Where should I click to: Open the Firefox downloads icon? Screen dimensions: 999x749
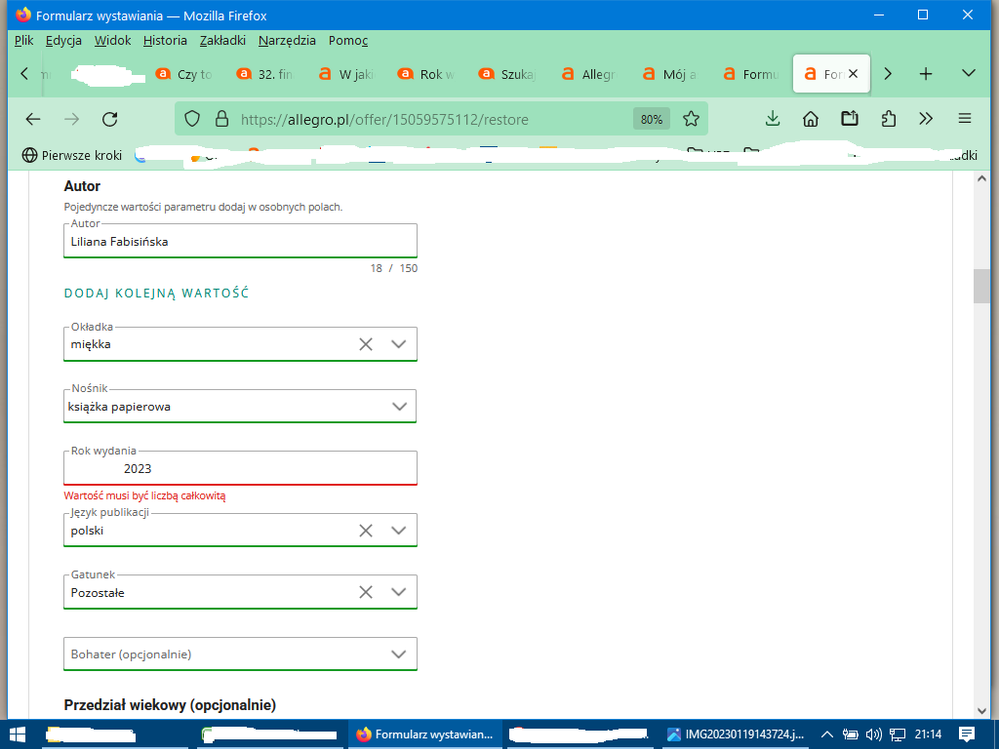tap(772, 119)
